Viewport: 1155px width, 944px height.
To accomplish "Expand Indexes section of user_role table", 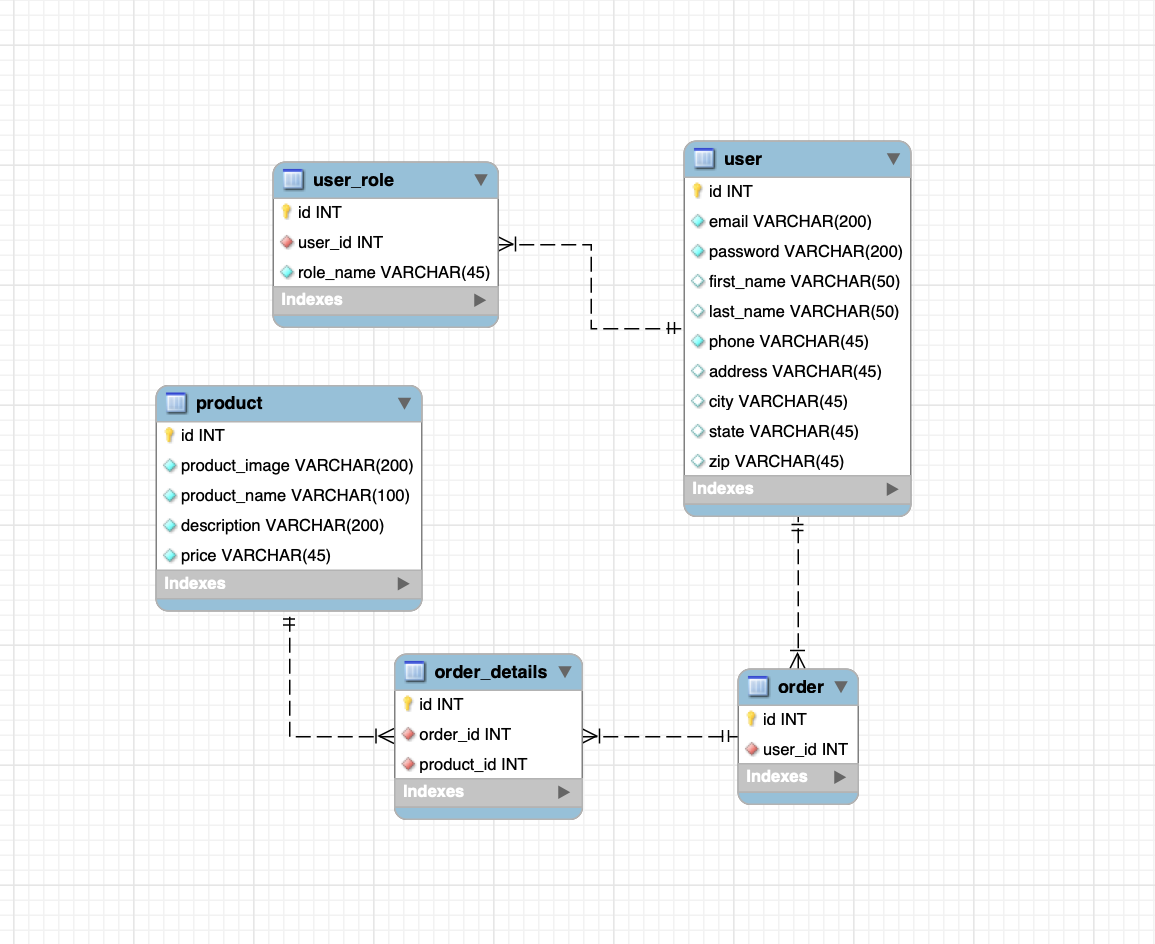I will tap(480, 300).
